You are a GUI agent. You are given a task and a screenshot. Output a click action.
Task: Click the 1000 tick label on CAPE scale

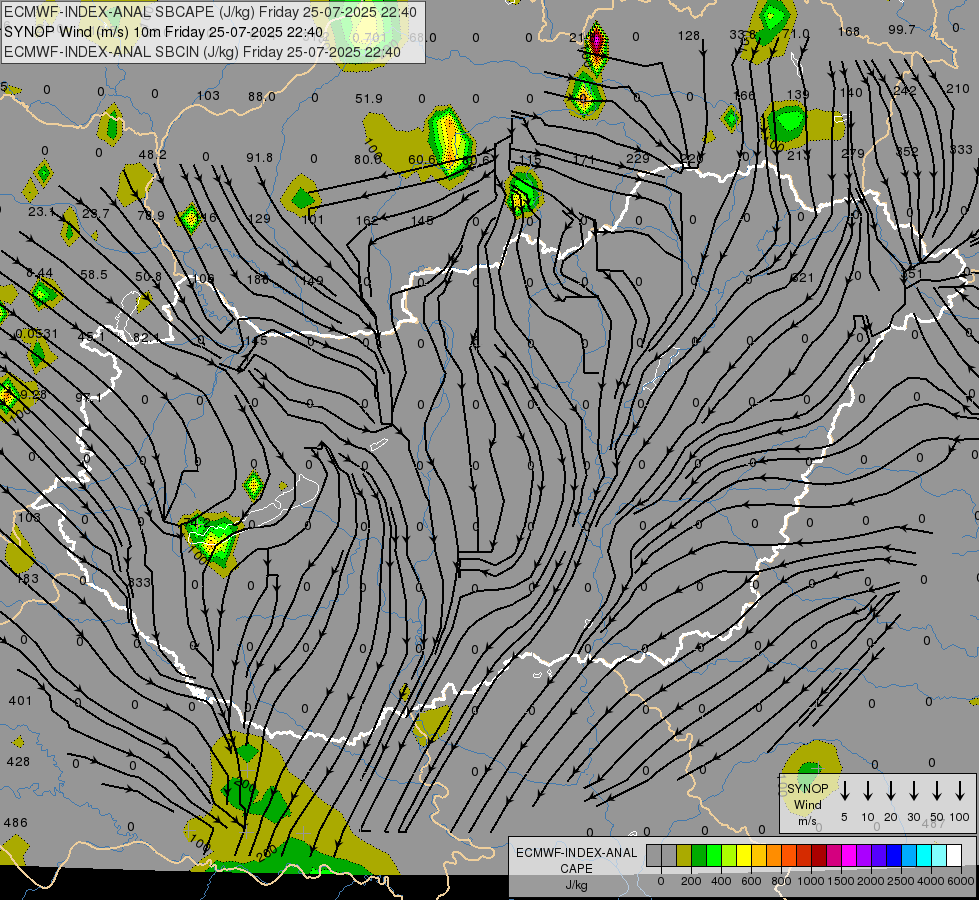tap(811, 881)
